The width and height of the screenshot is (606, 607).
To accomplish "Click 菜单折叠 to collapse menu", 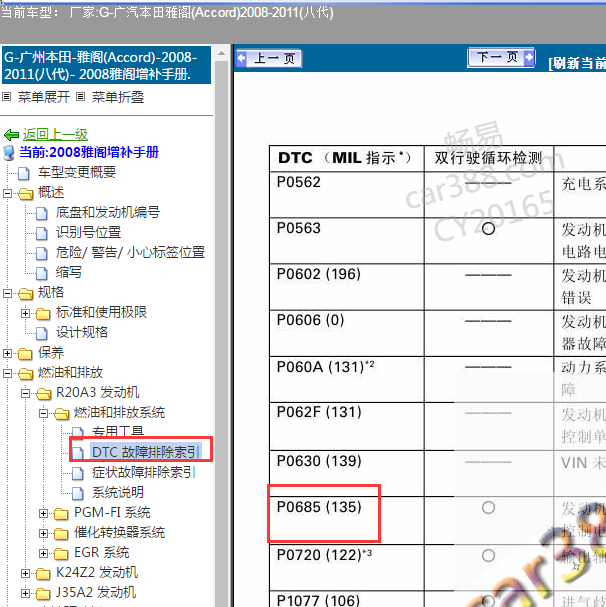I will (118, 97).
